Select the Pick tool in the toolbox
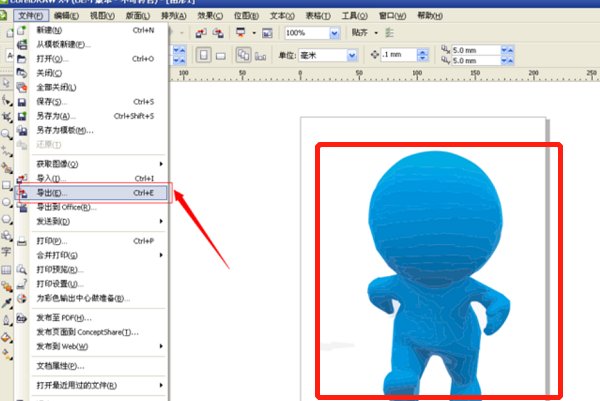Image resolution: width=600 pixels, height=401 pixels. (6, 83)
